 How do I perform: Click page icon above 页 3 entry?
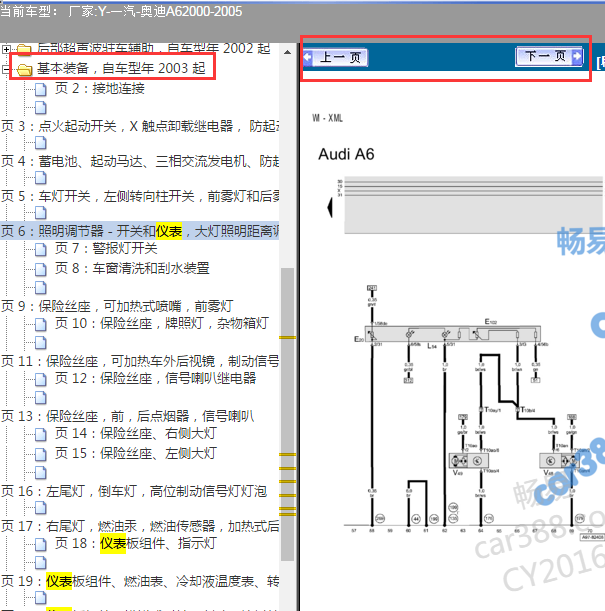pyautogui.click(x=41, y=108)
